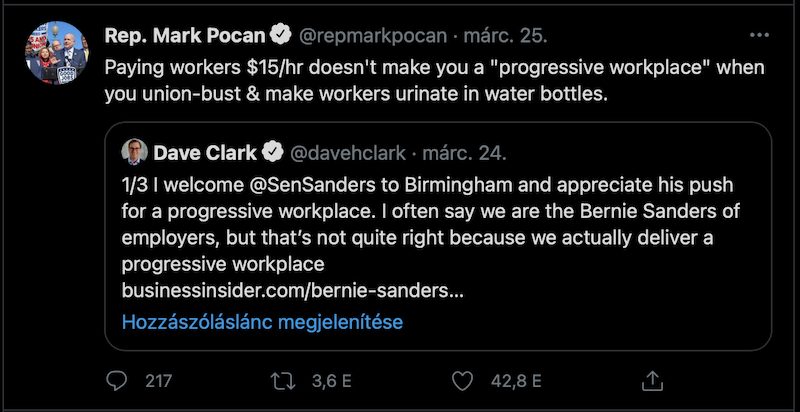Click Hozzászóláslánc megjelenítése to show thread

click(262, 322)
